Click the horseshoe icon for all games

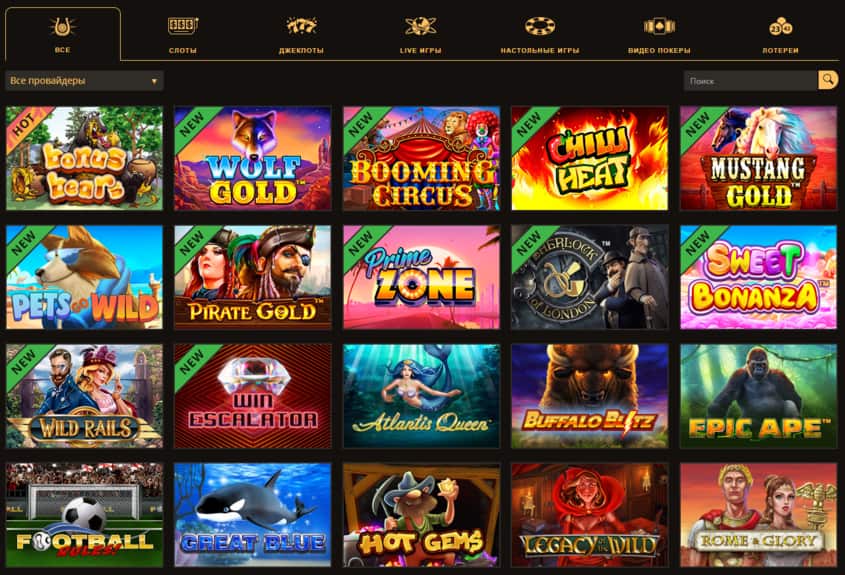(63, 26)
